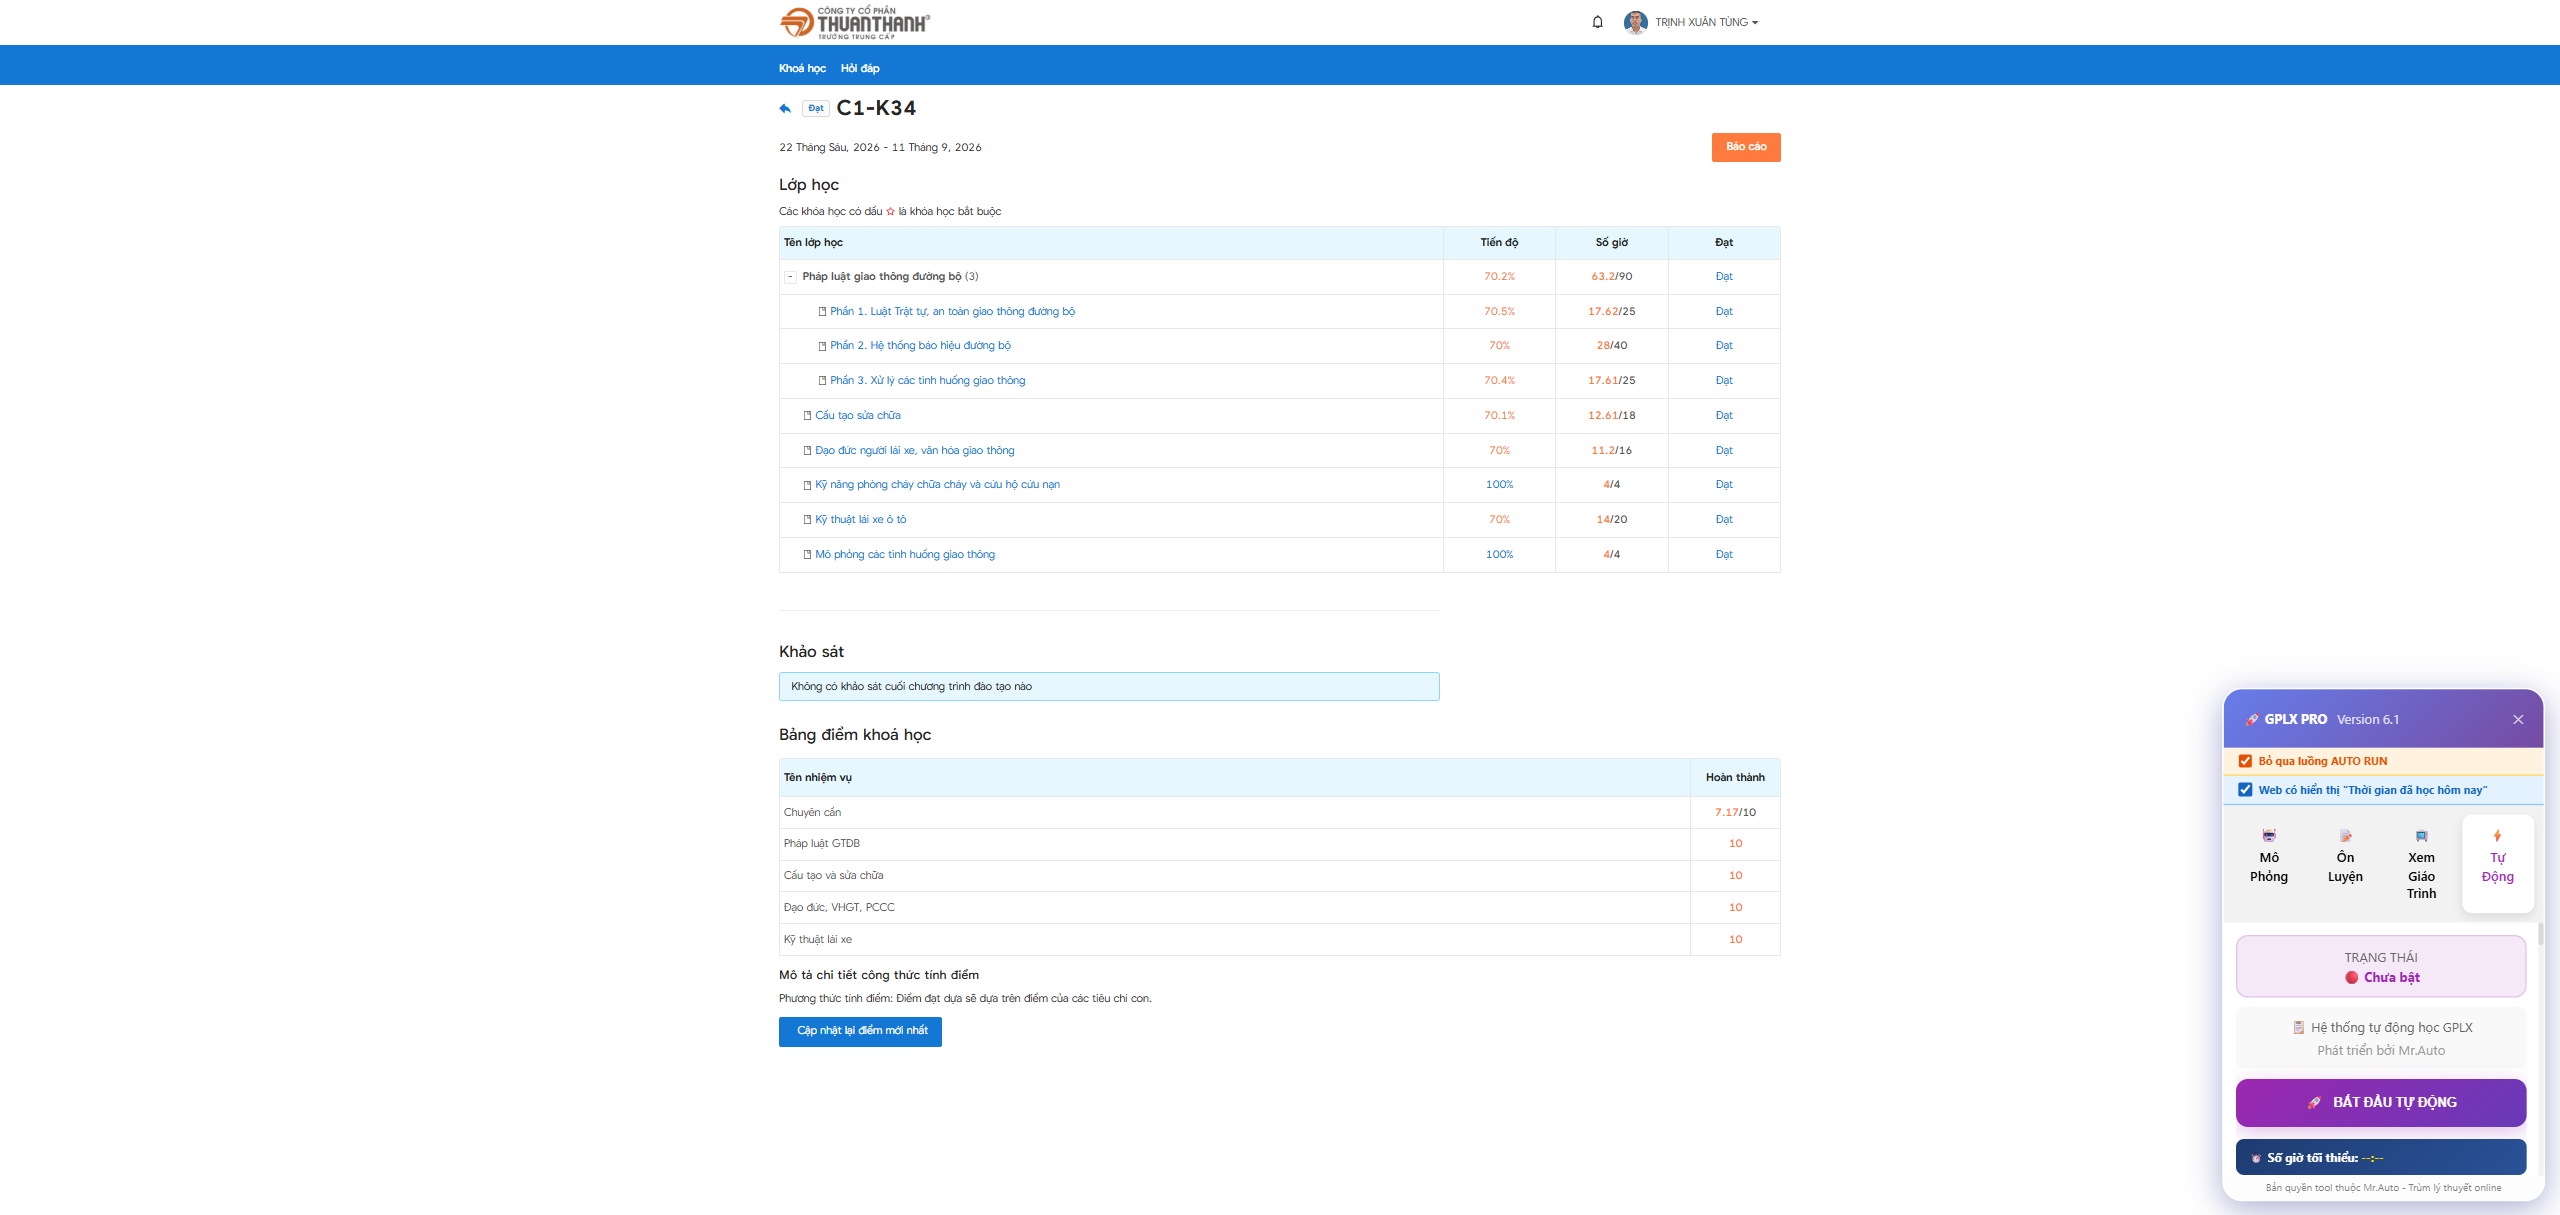
Task: Click document icon beside Đạo đức người lái xe
Action: tap(807, 451)
